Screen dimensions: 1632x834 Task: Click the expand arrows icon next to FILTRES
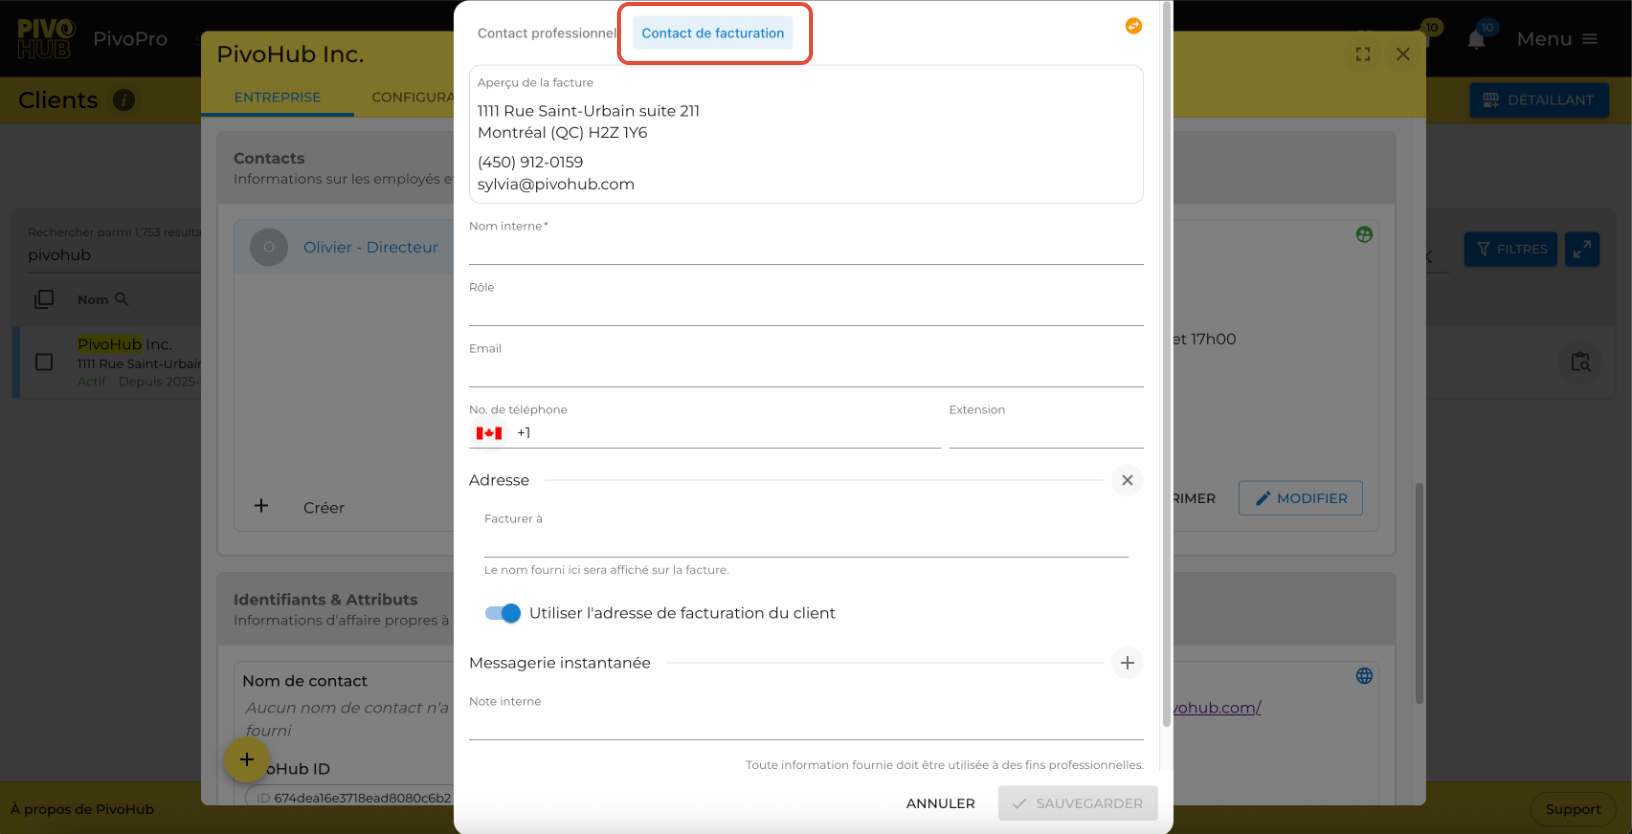click(1582, 249)
